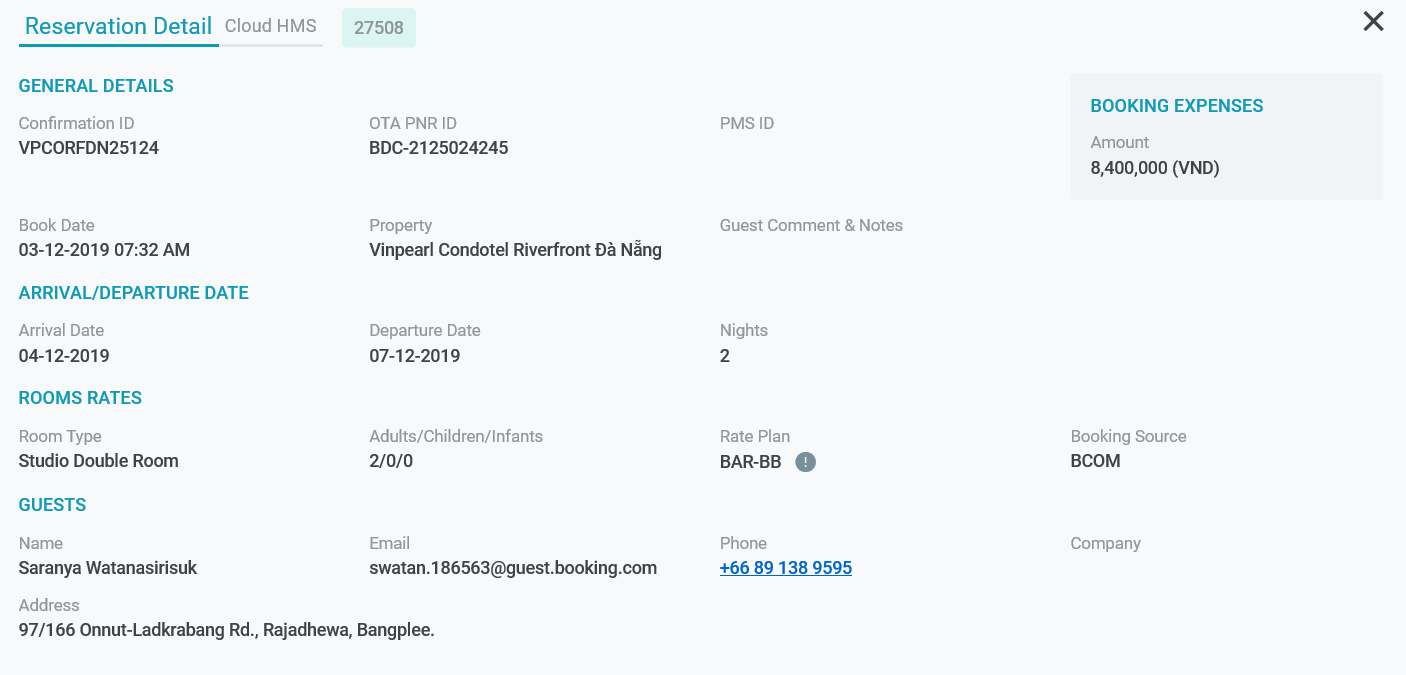Click the Booking Expenses panel heading
The width and height of the screenshot is (1406, 675).
pos(1177,106)
